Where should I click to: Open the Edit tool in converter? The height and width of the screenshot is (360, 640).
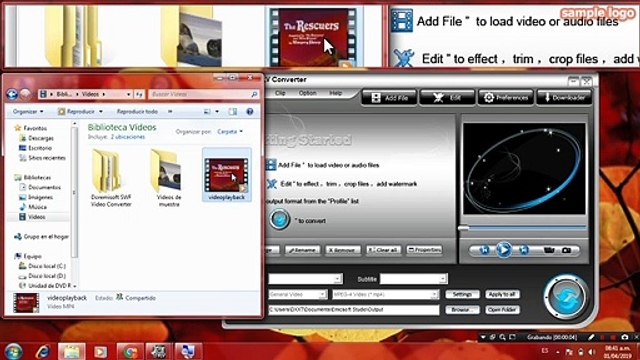(x=447, y=98)
